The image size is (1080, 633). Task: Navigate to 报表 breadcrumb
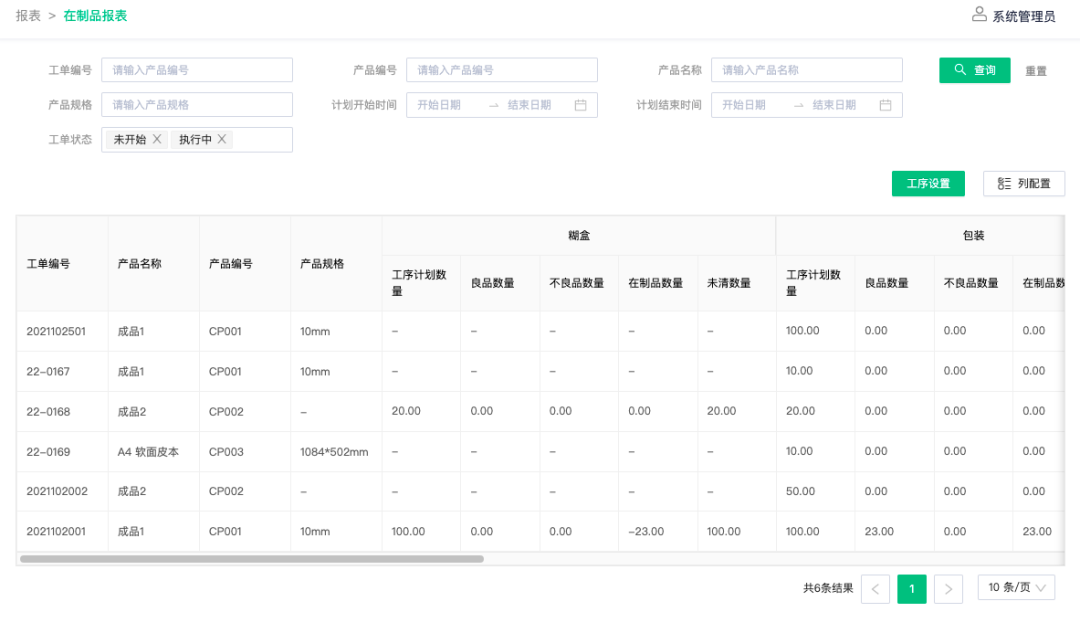(28, 16)
